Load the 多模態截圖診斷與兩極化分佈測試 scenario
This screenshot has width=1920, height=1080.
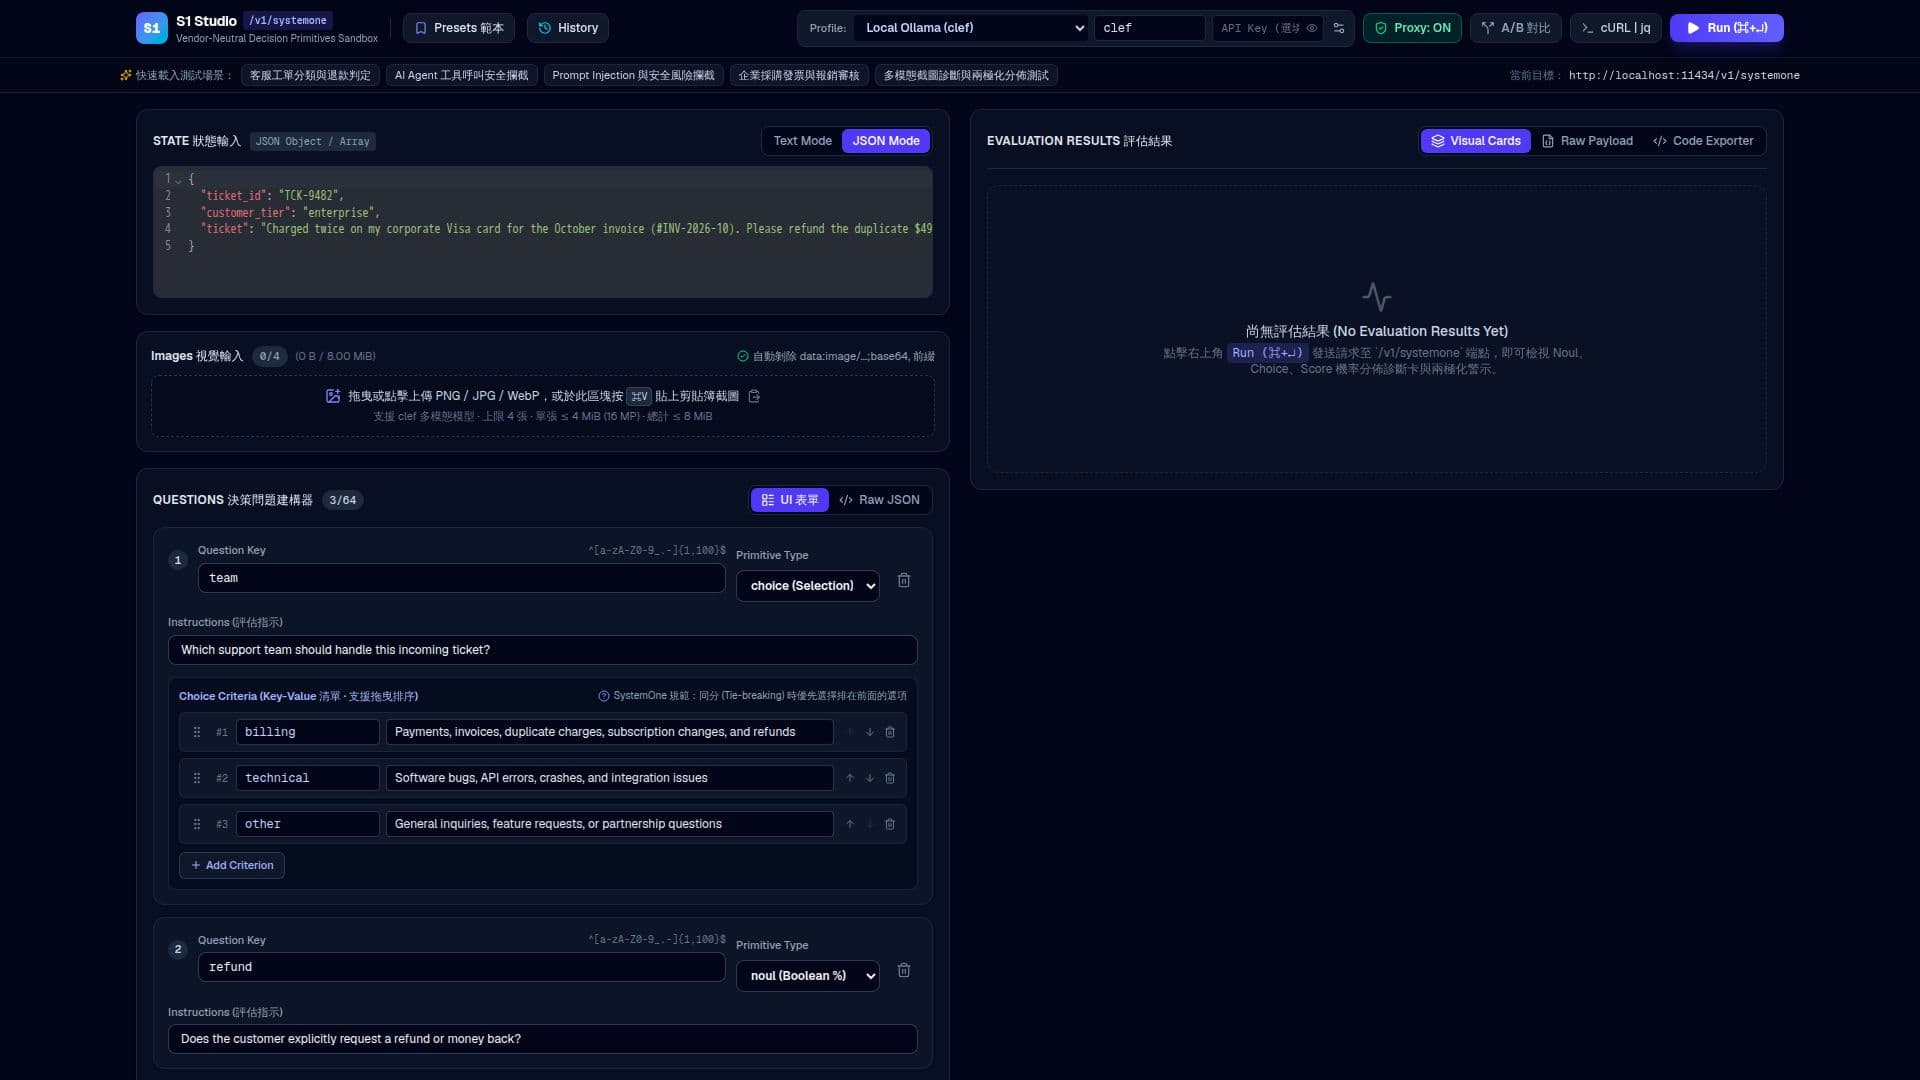[966, 75]
